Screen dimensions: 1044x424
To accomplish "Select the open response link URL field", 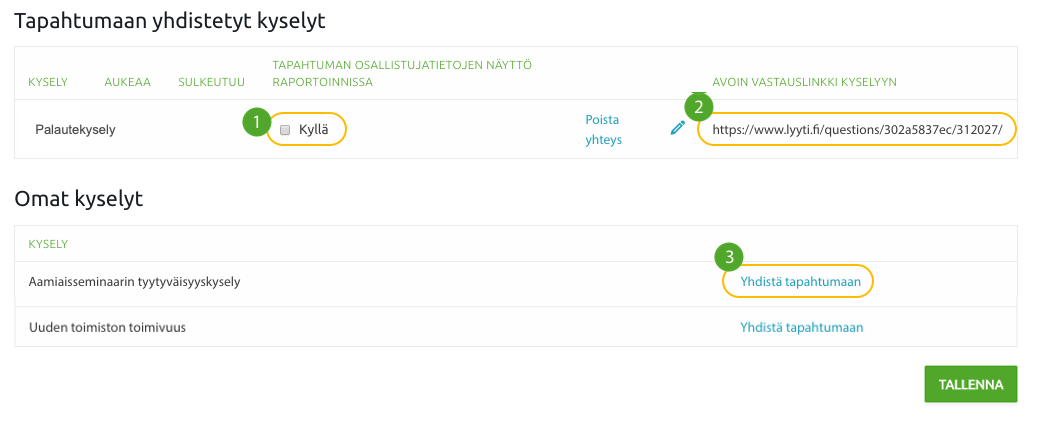I will pyautogui.click(x=857, y=130).
